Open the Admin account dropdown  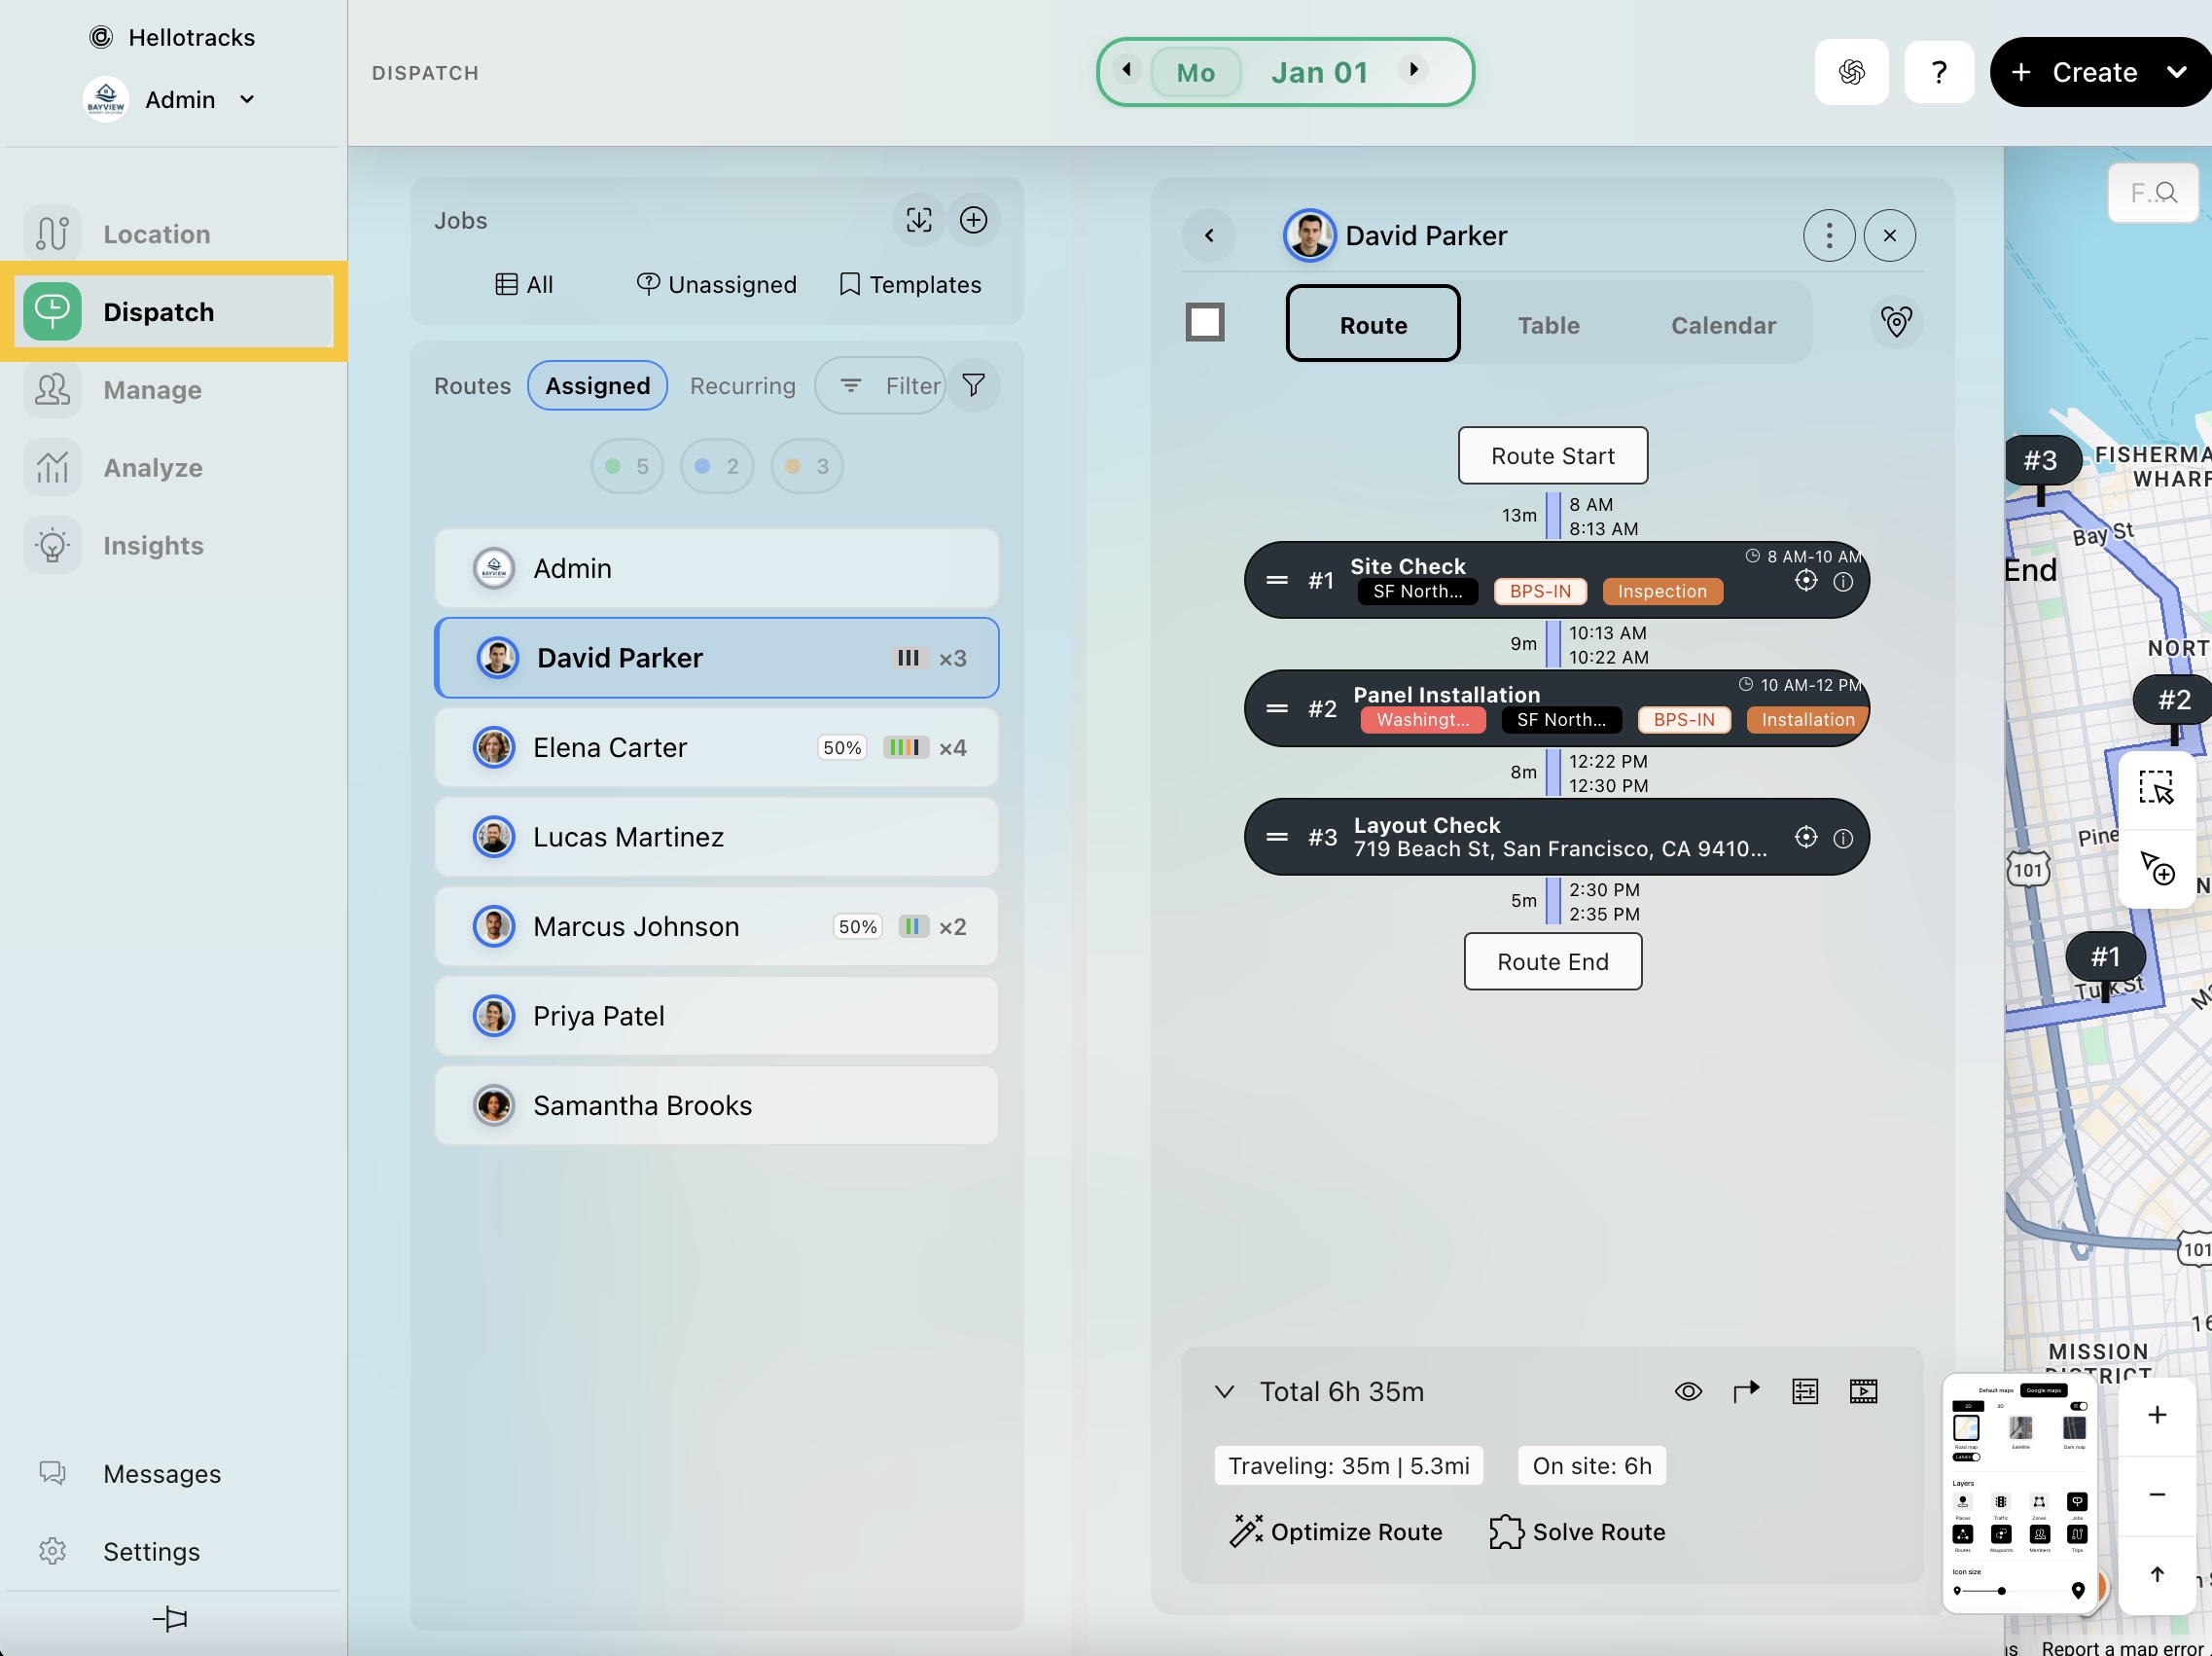(x=246, y=99)
